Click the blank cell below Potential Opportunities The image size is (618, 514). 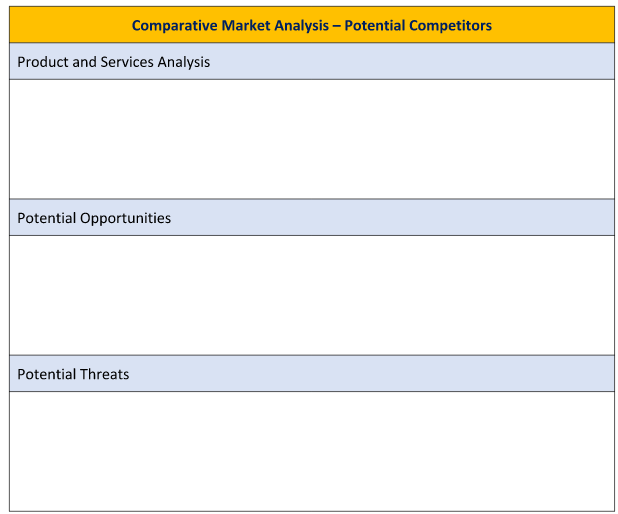(311, 295)
